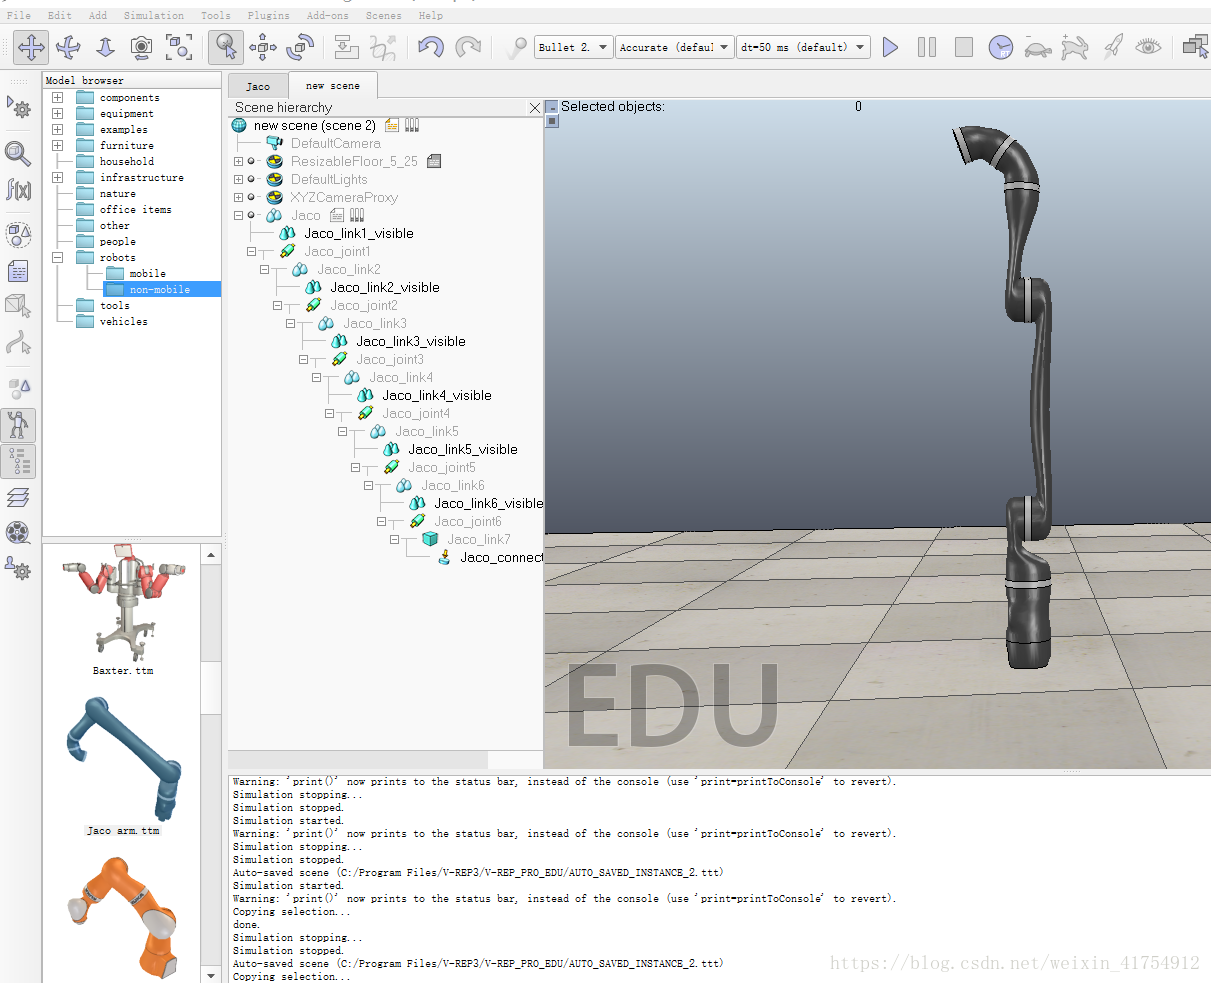
Task: Open the script icon next to Jaco
Action: (337, 215)
